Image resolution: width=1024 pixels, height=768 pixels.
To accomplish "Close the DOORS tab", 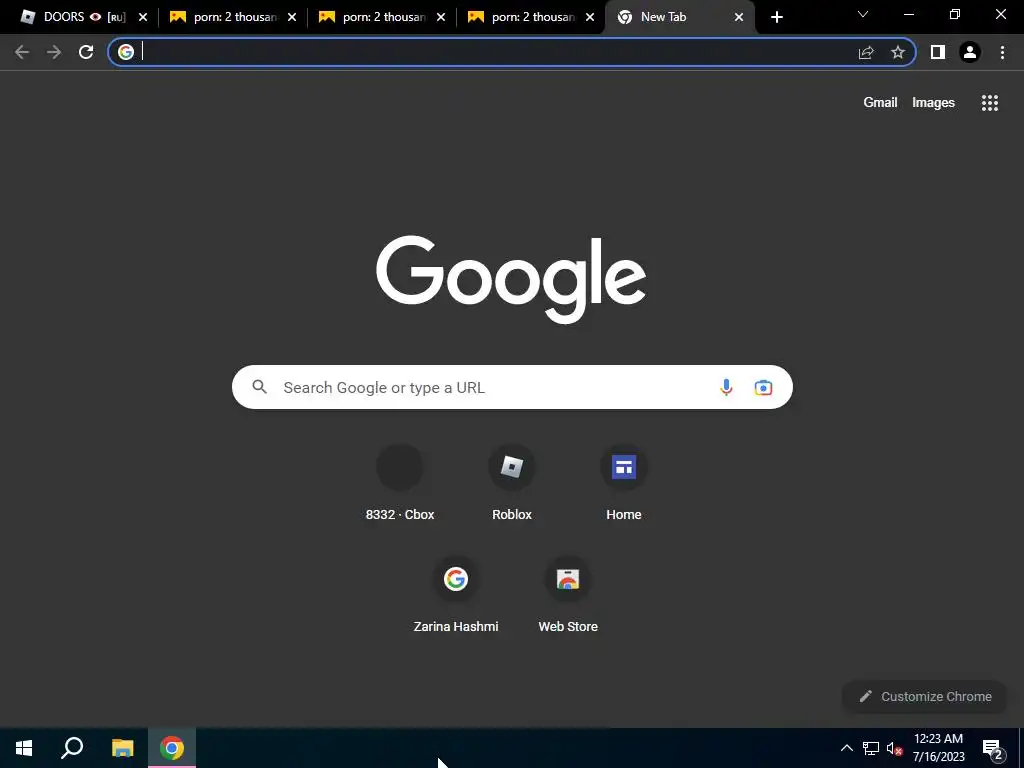I will click(x=143, y=17).
